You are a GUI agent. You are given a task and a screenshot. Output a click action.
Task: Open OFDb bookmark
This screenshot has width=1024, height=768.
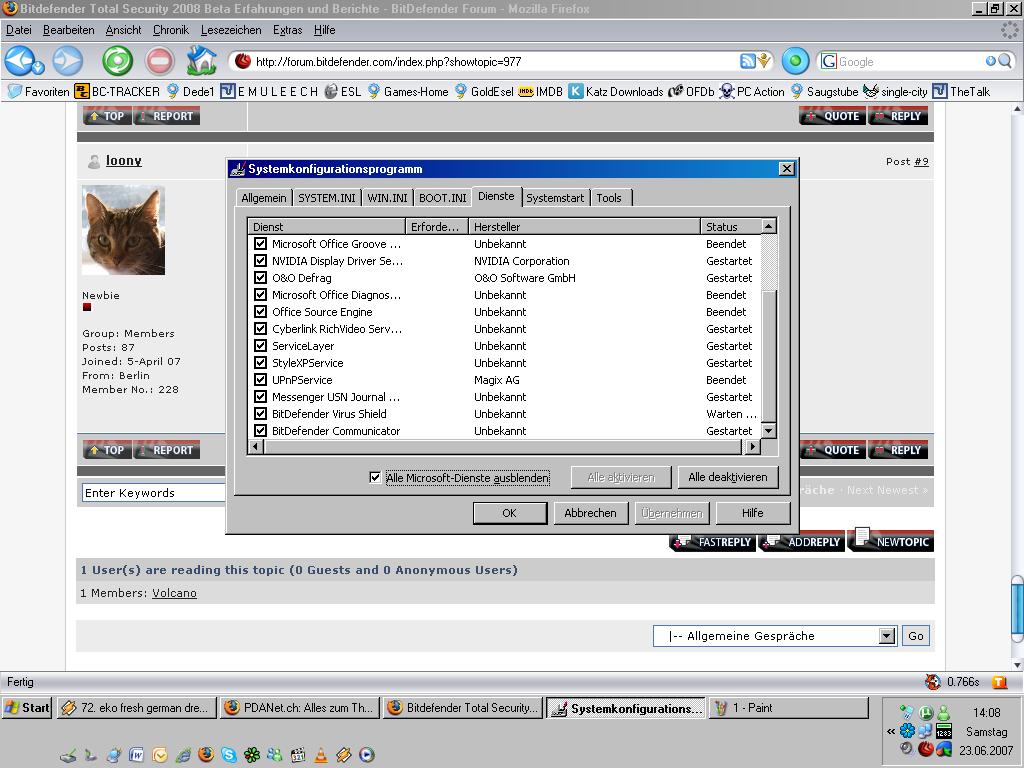(x=692, y=91)
